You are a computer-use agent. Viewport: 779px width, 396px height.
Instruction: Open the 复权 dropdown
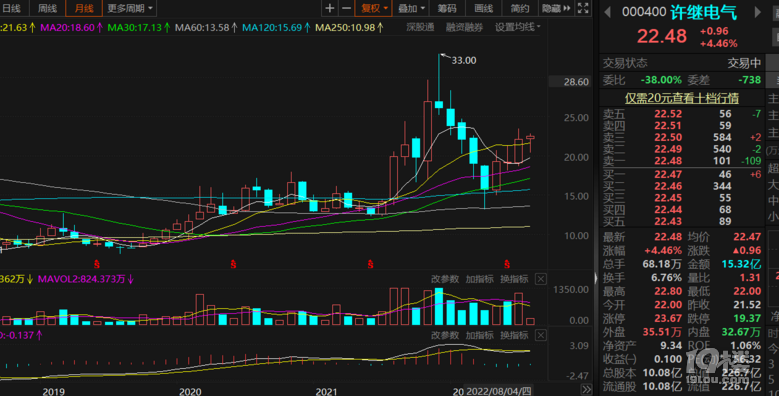pyautogui.click(x=374, y=8)
